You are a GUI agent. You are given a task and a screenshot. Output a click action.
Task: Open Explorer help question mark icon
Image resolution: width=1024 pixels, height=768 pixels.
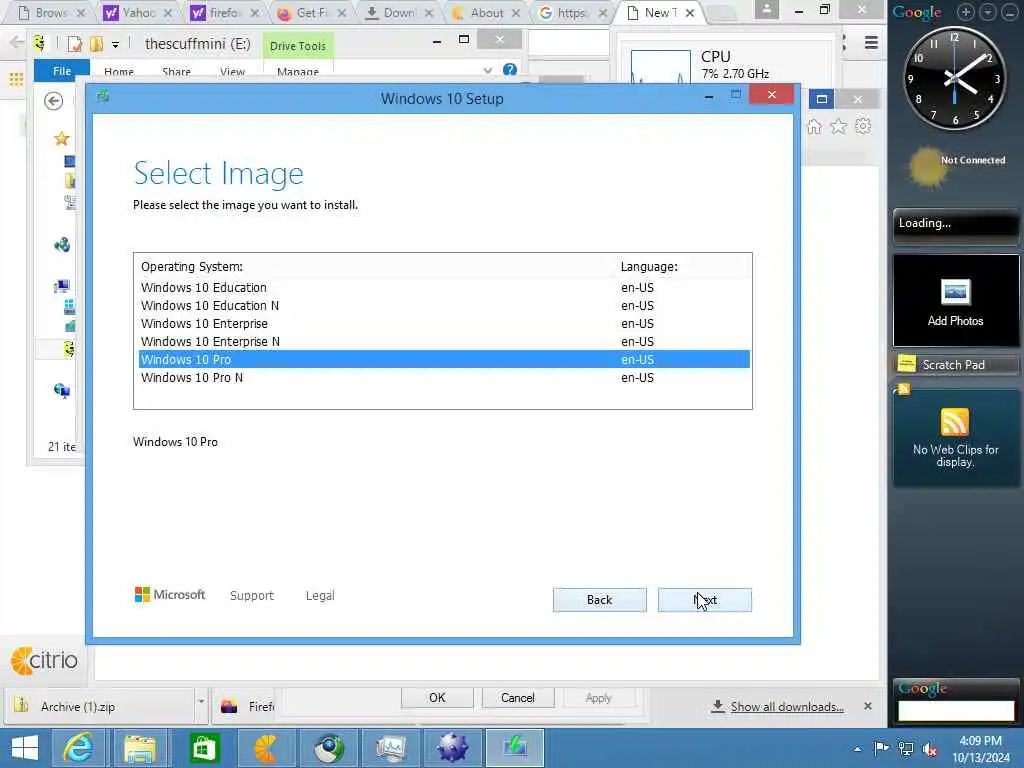pyautogui.click(x=509, y=69)
